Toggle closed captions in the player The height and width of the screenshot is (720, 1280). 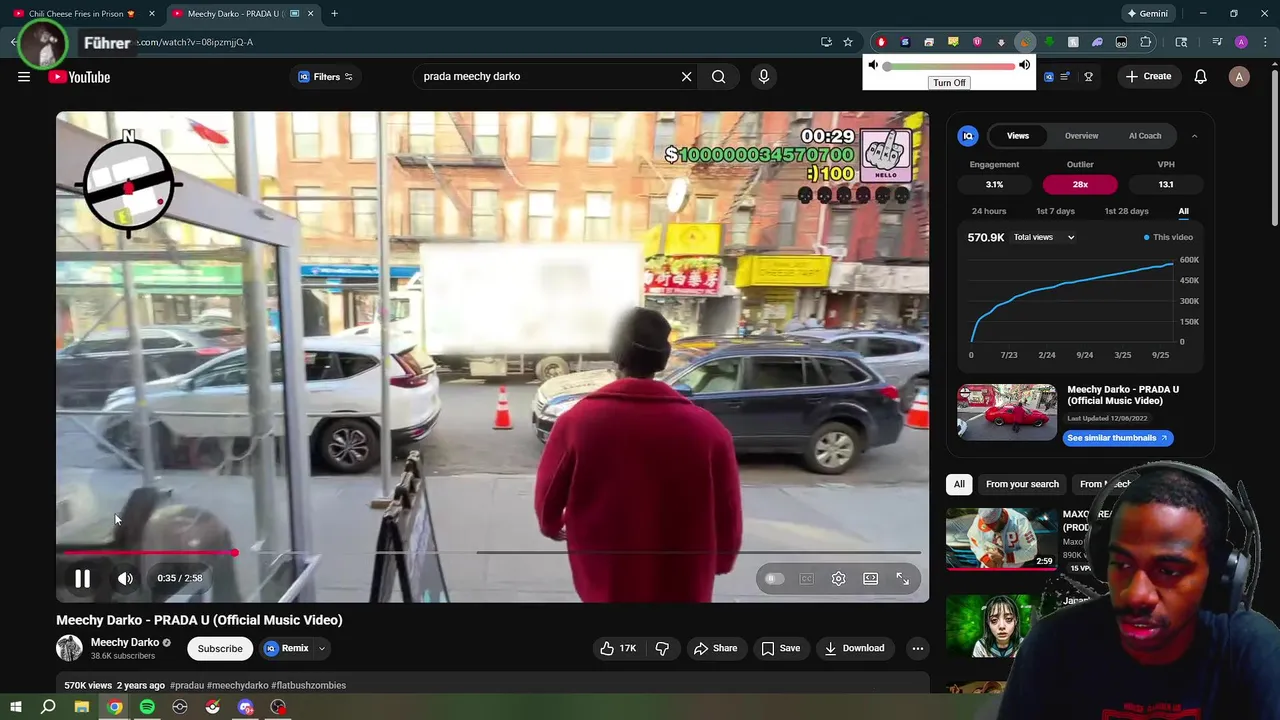click(x=806, y=578)
